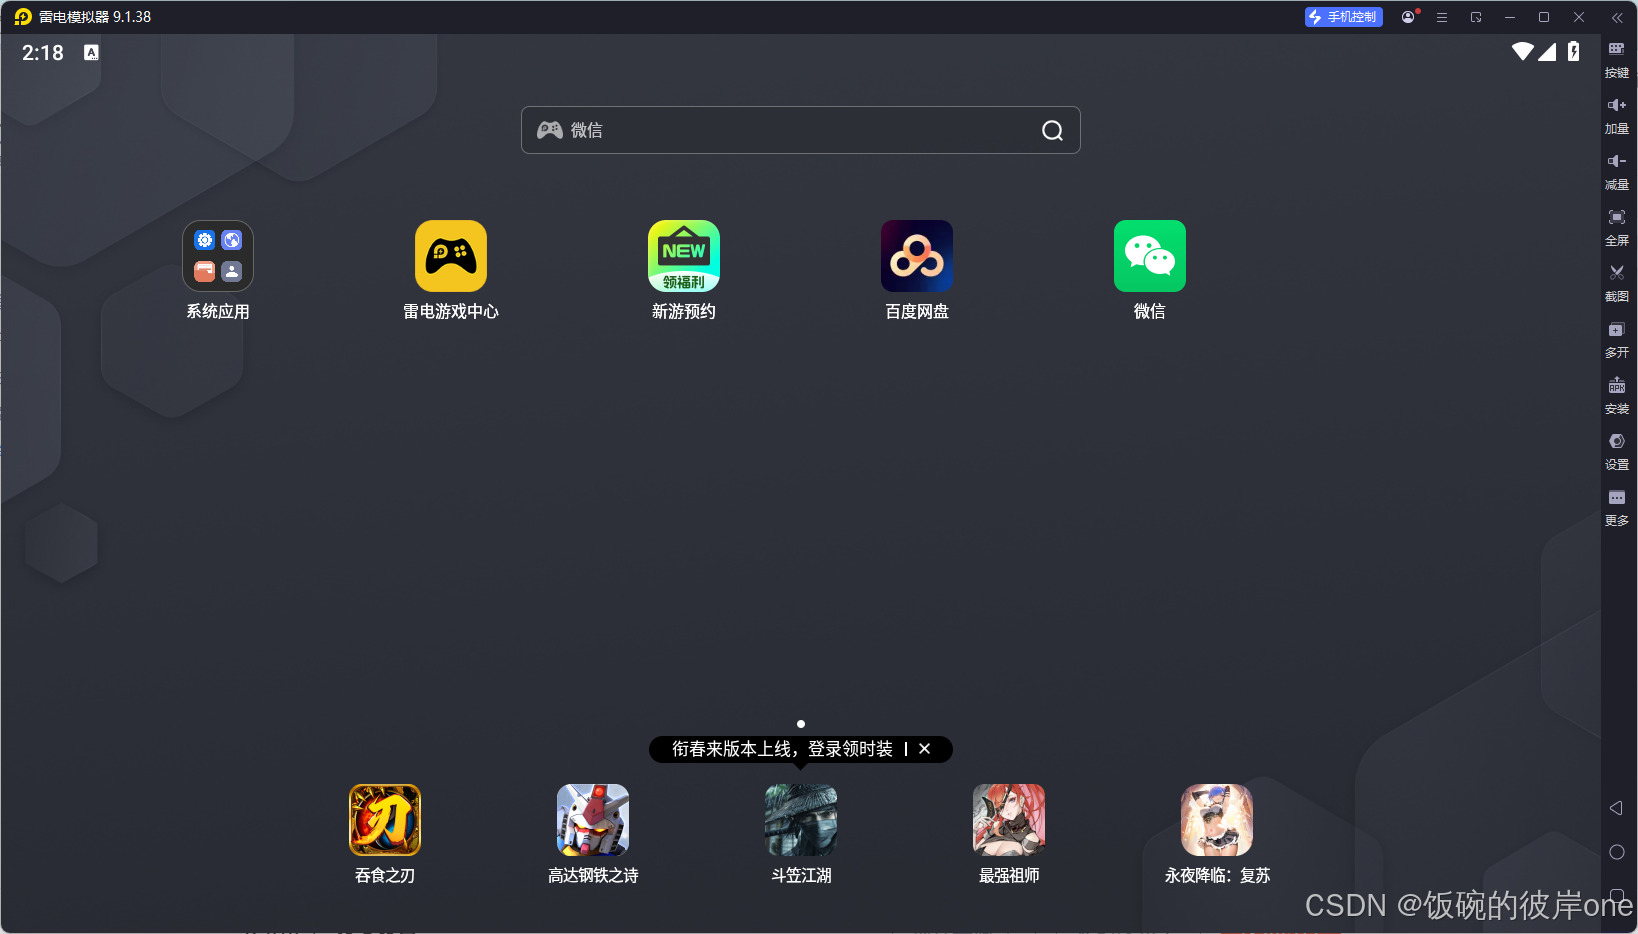Open the user account icon
This screenshot has width=1638, height=934.
tap(1408, 17)
